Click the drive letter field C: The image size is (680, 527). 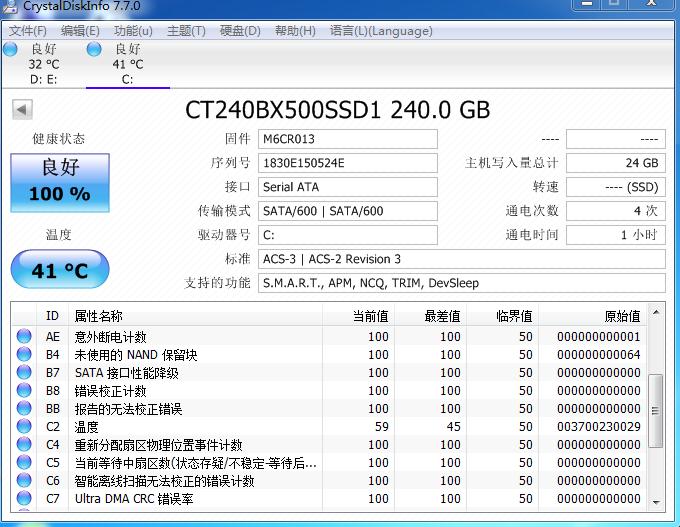[347, 235]
